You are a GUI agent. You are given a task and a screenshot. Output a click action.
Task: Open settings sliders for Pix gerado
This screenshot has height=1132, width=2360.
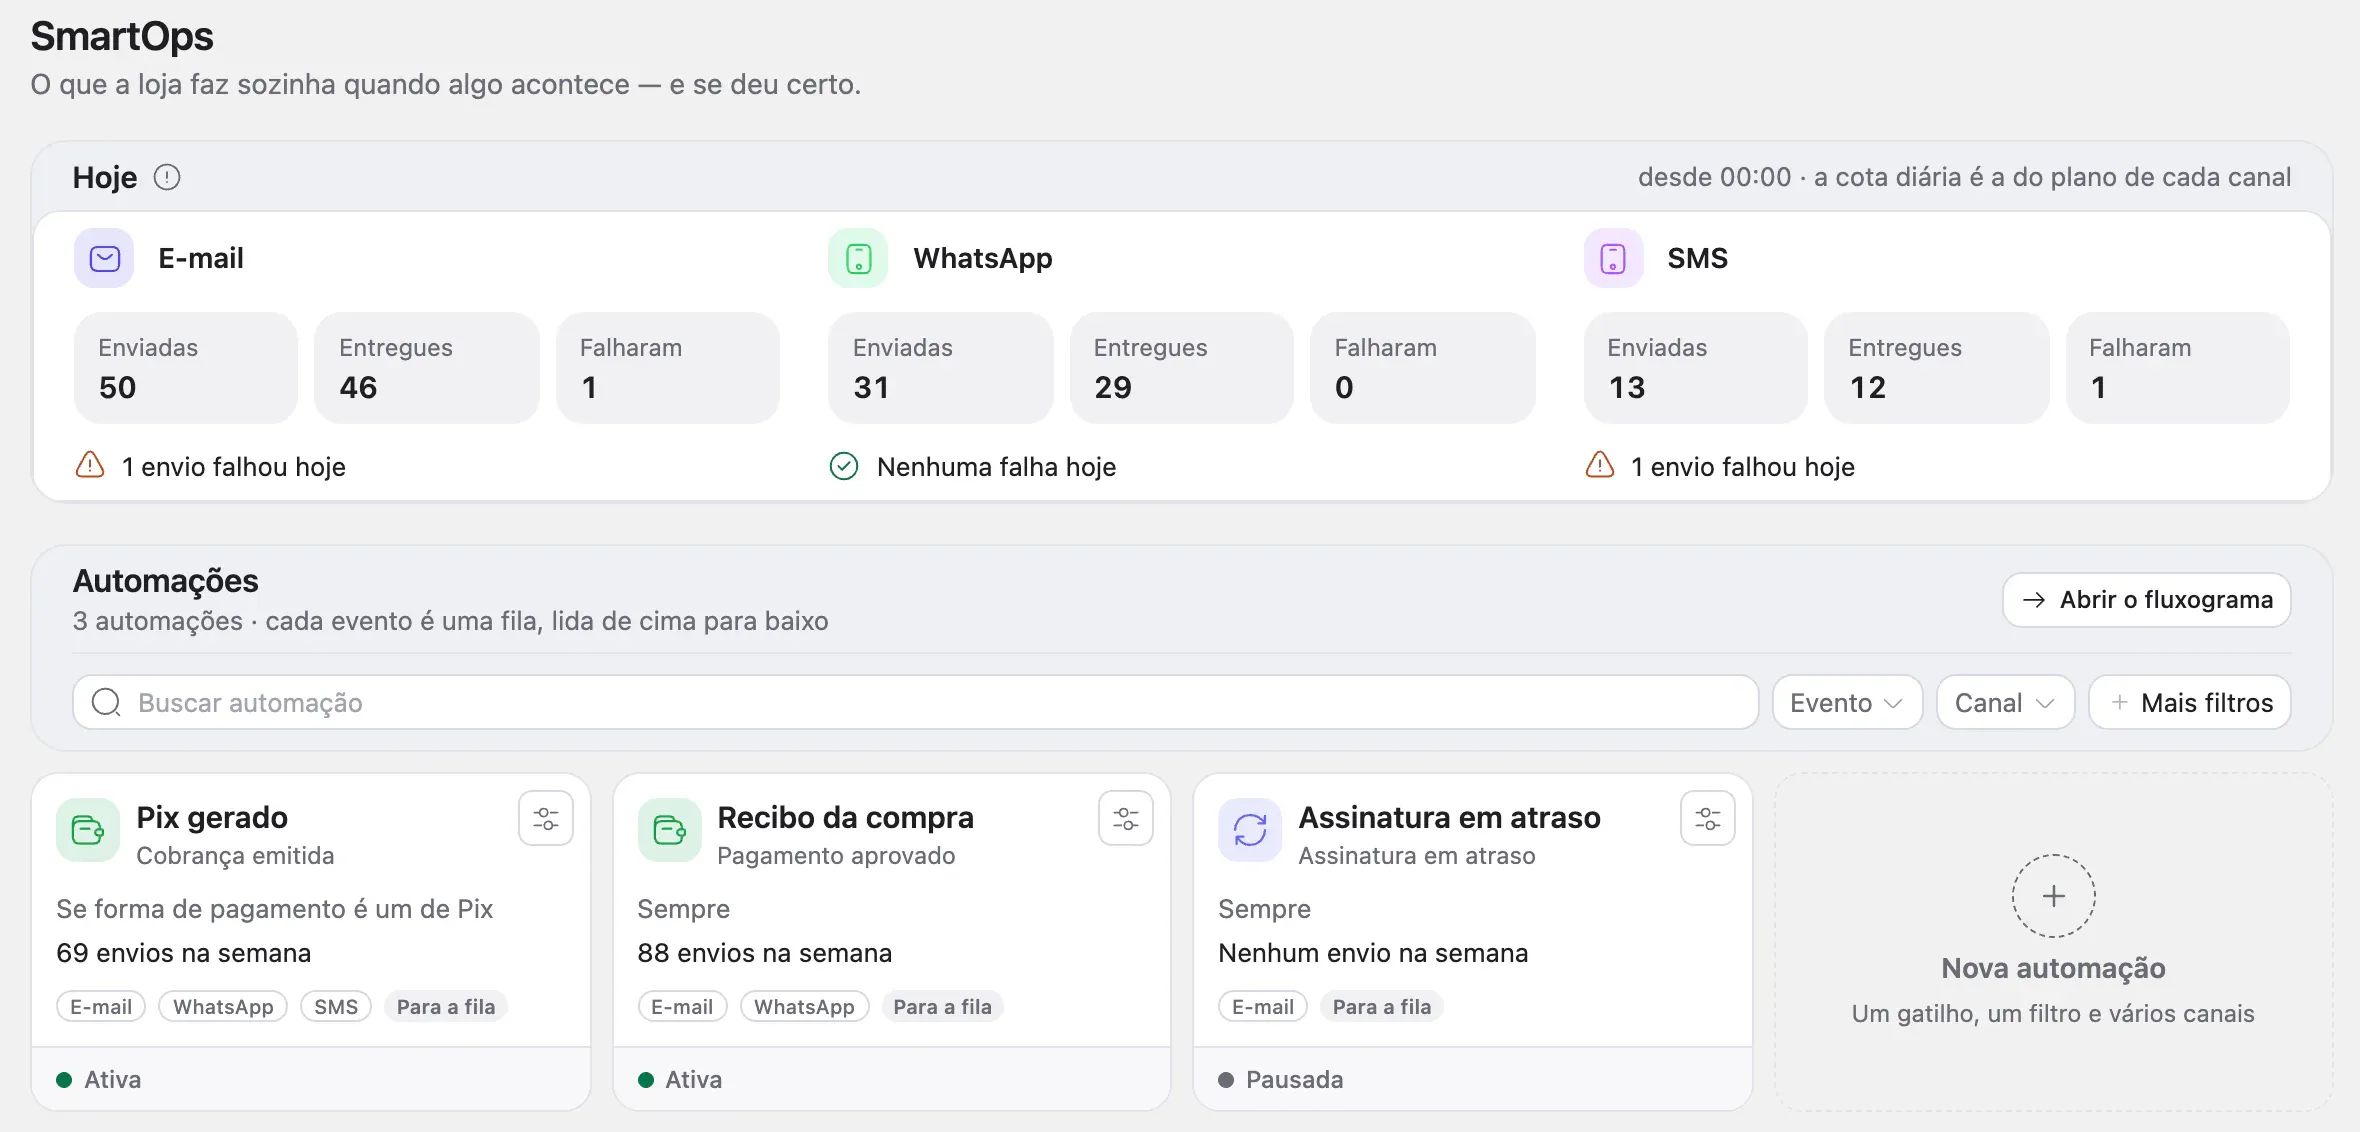pos(545,819)
